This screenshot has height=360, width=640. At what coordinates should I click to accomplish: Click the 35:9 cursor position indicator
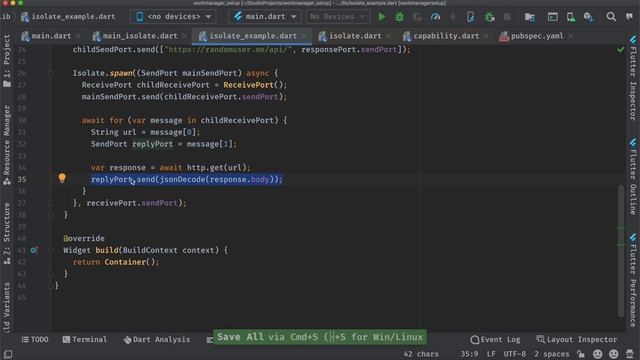click(469, 354)
